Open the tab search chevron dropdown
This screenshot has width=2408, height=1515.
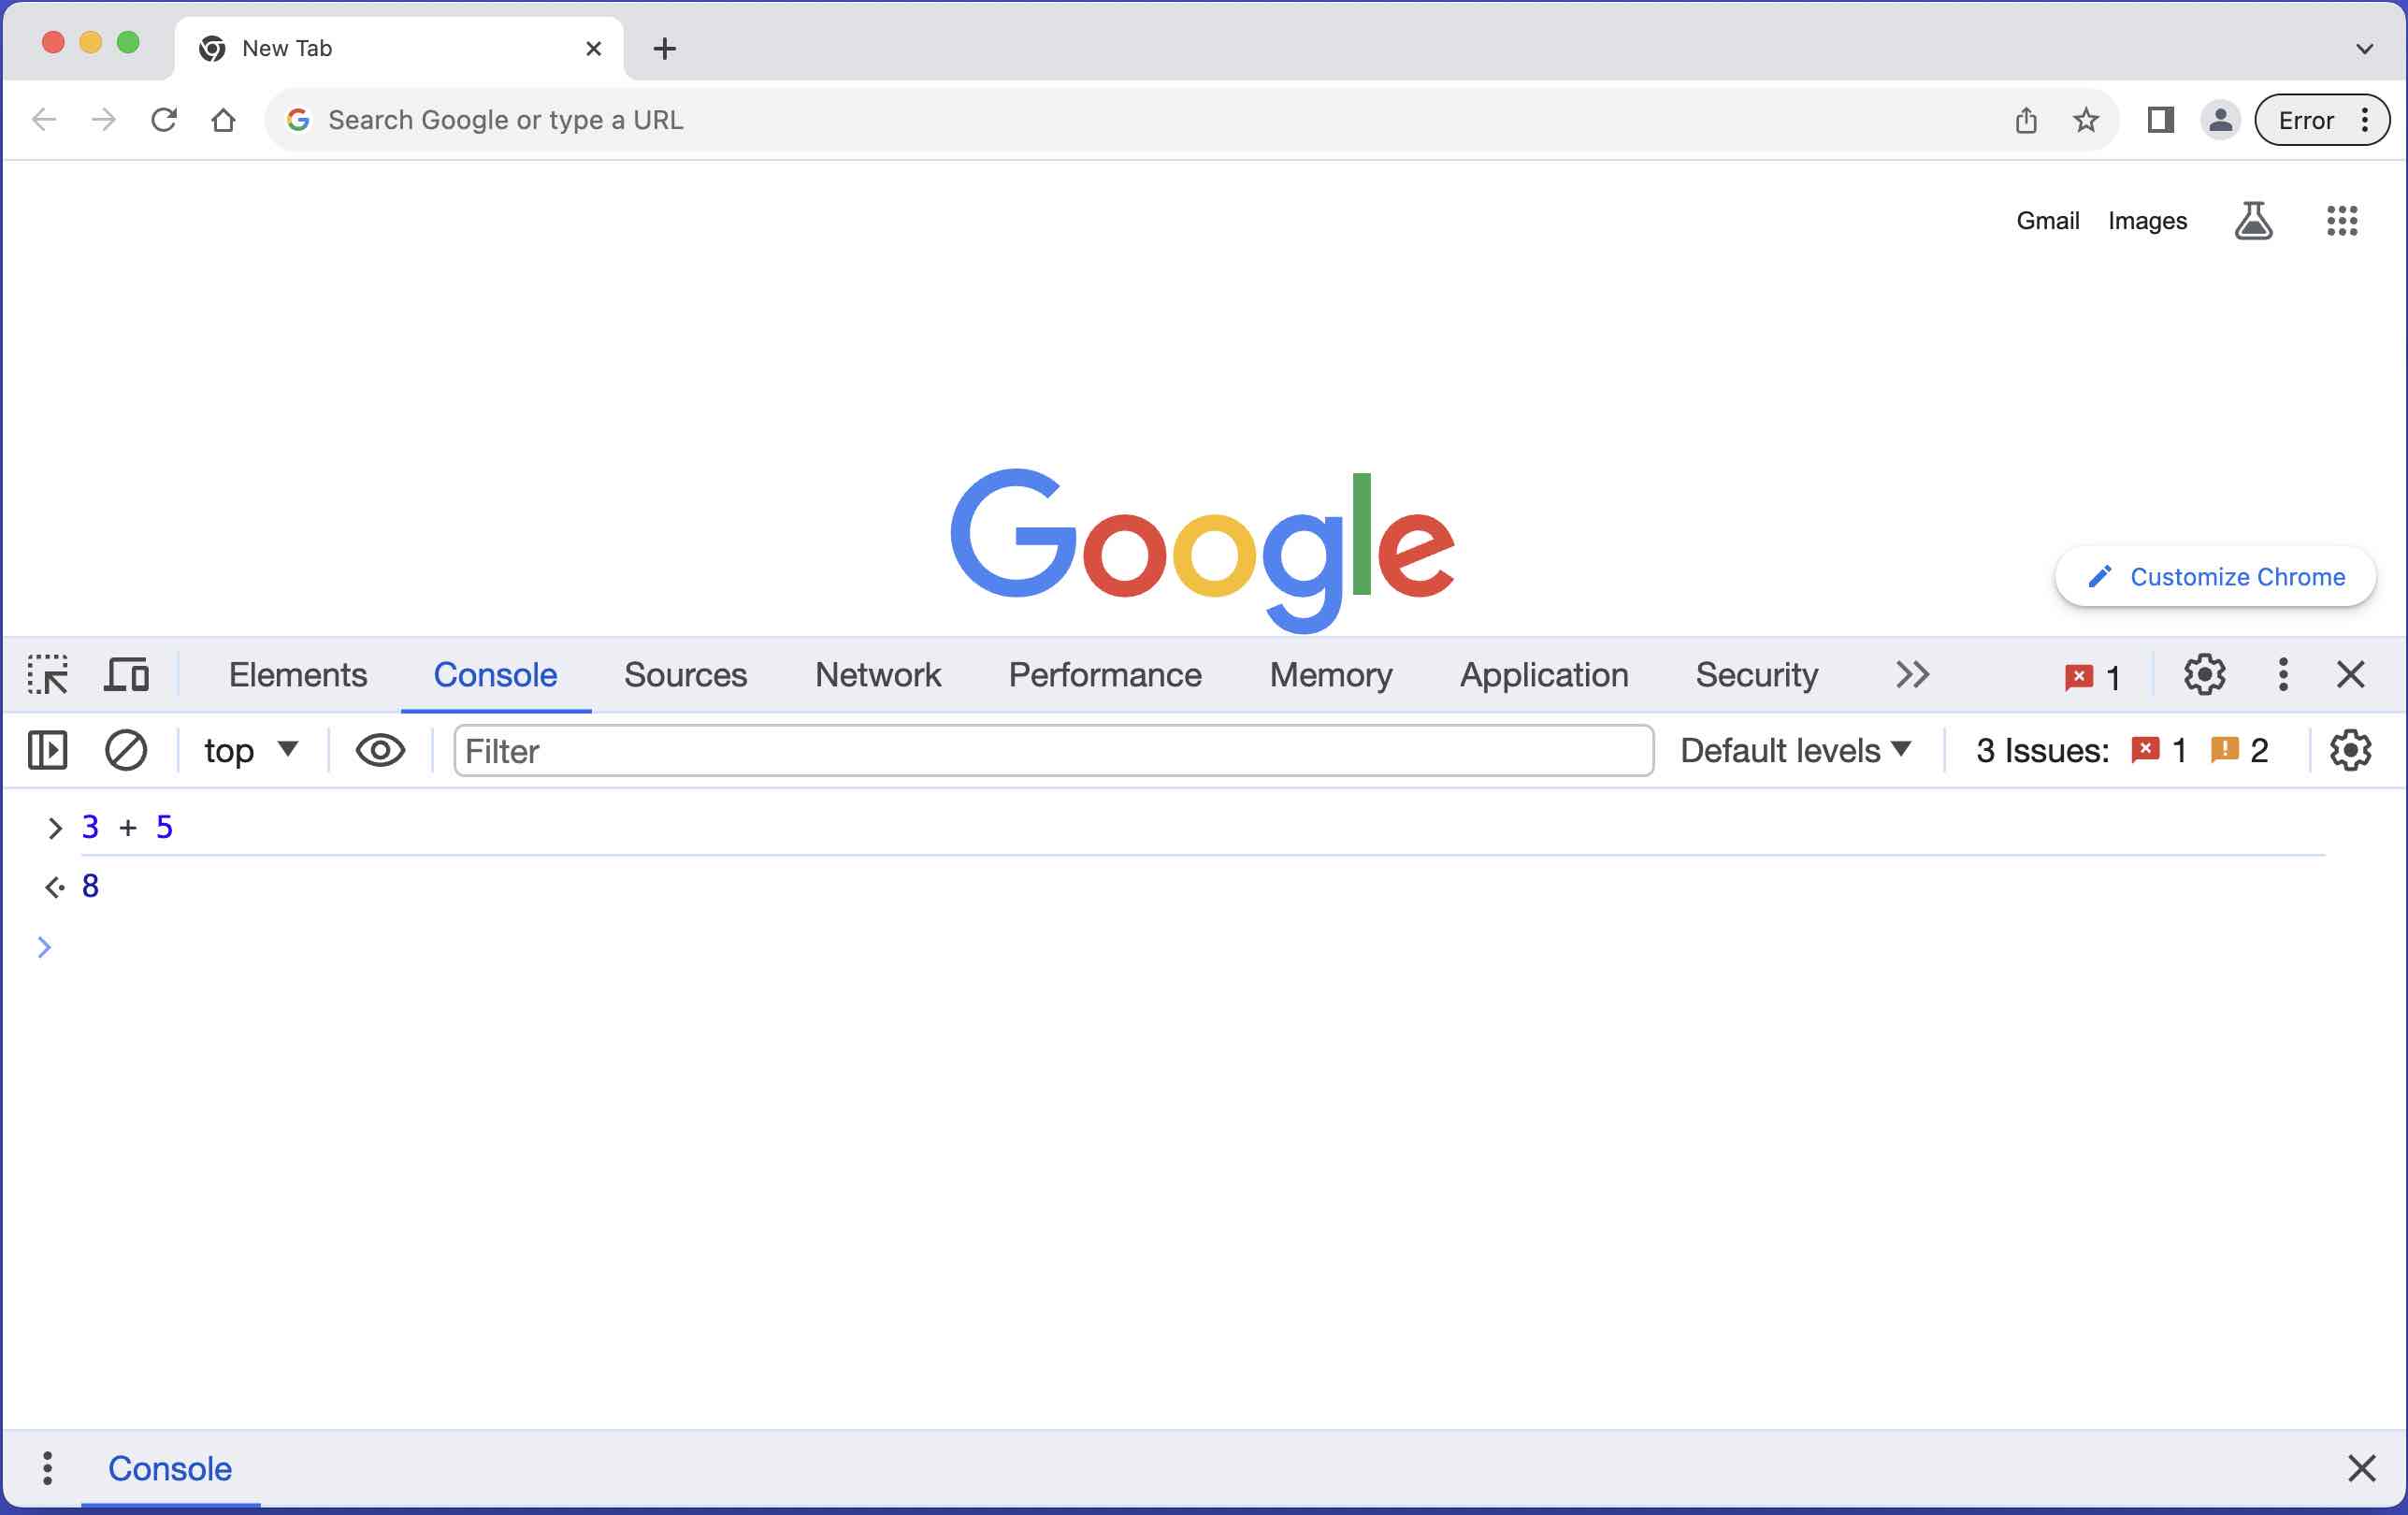pyautogui.click(x=2364, y=48)
